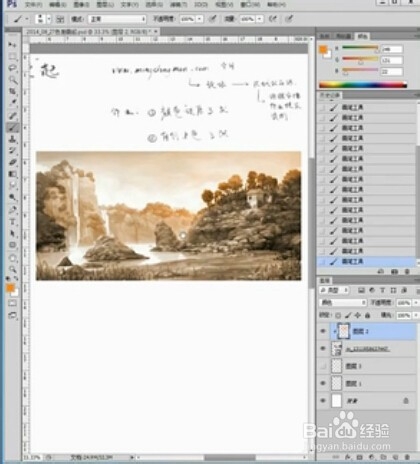Image resolution: width=420 pixels, height=464 pixels.
Task: Select the Quick Selection tool
Action: coord(12,80)
